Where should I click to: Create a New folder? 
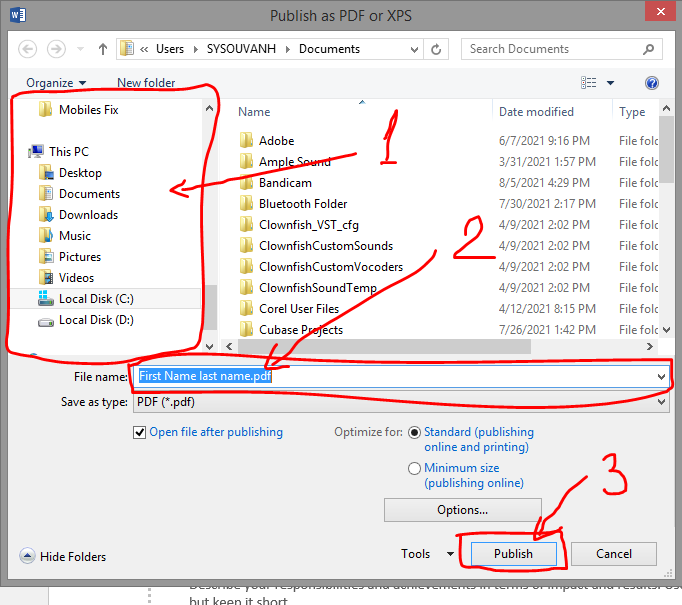click(146, 83)
